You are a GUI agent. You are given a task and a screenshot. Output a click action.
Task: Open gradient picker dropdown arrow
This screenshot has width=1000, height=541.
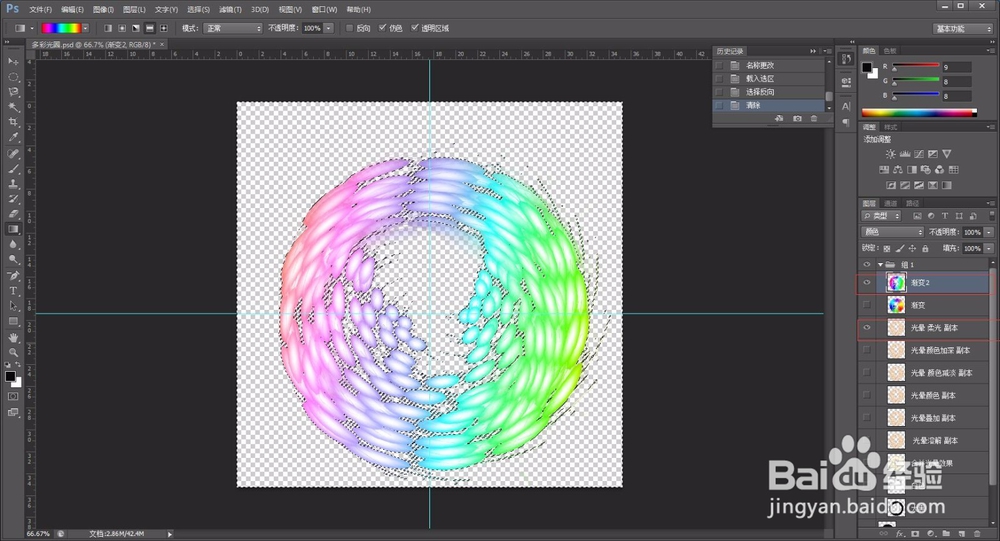(85, 28)
